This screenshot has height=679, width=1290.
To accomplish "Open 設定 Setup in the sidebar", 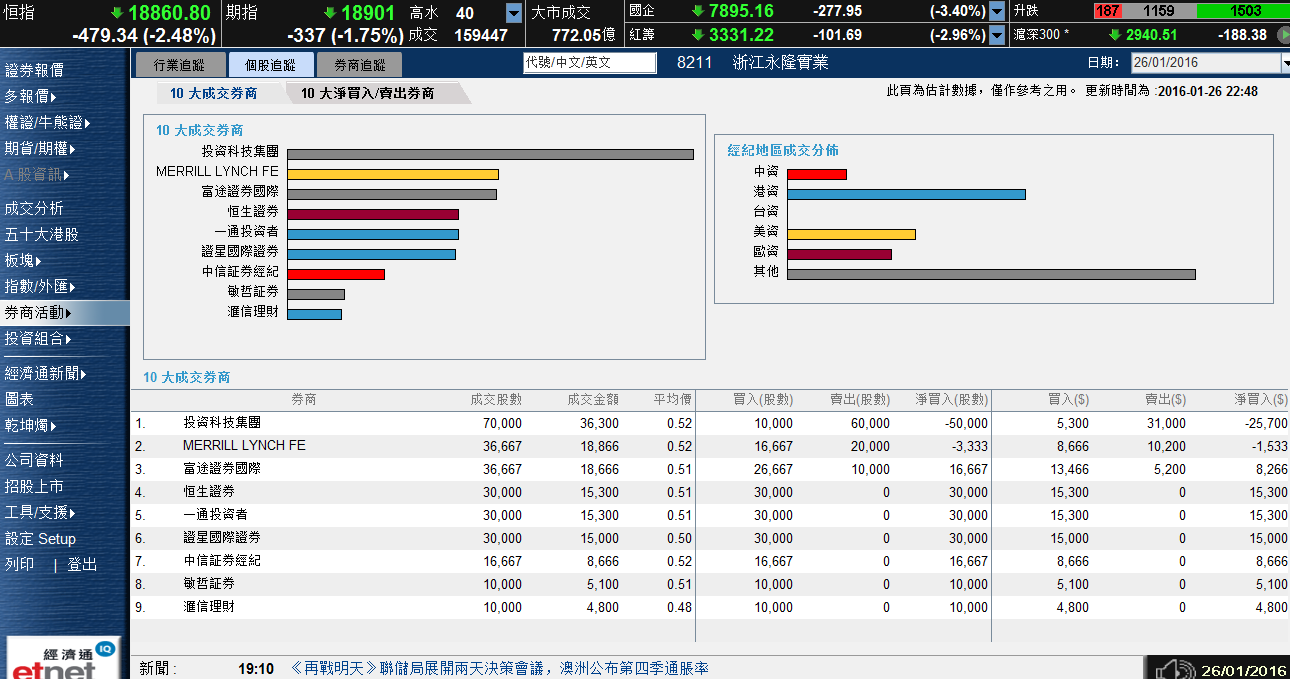I will (40, 538).
